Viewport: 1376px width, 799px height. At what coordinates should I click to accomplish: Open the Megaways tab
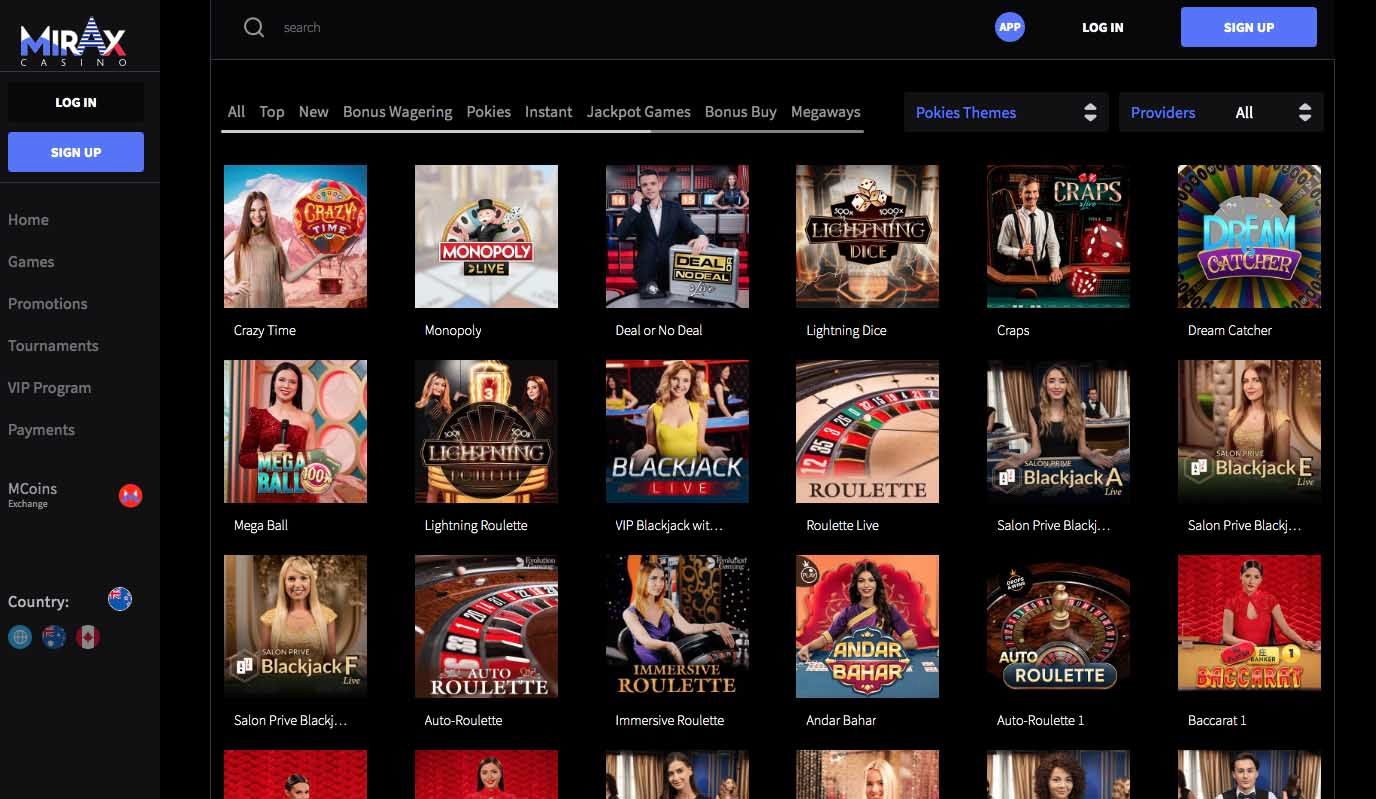pos(825,112)
